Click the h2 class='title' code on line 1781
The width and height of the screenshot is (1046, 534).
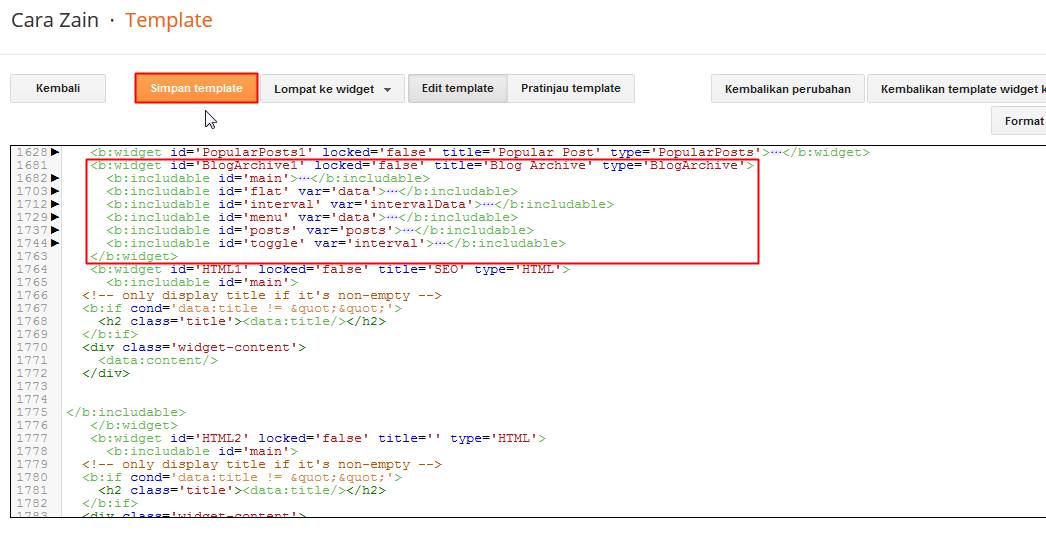point(242,491)
